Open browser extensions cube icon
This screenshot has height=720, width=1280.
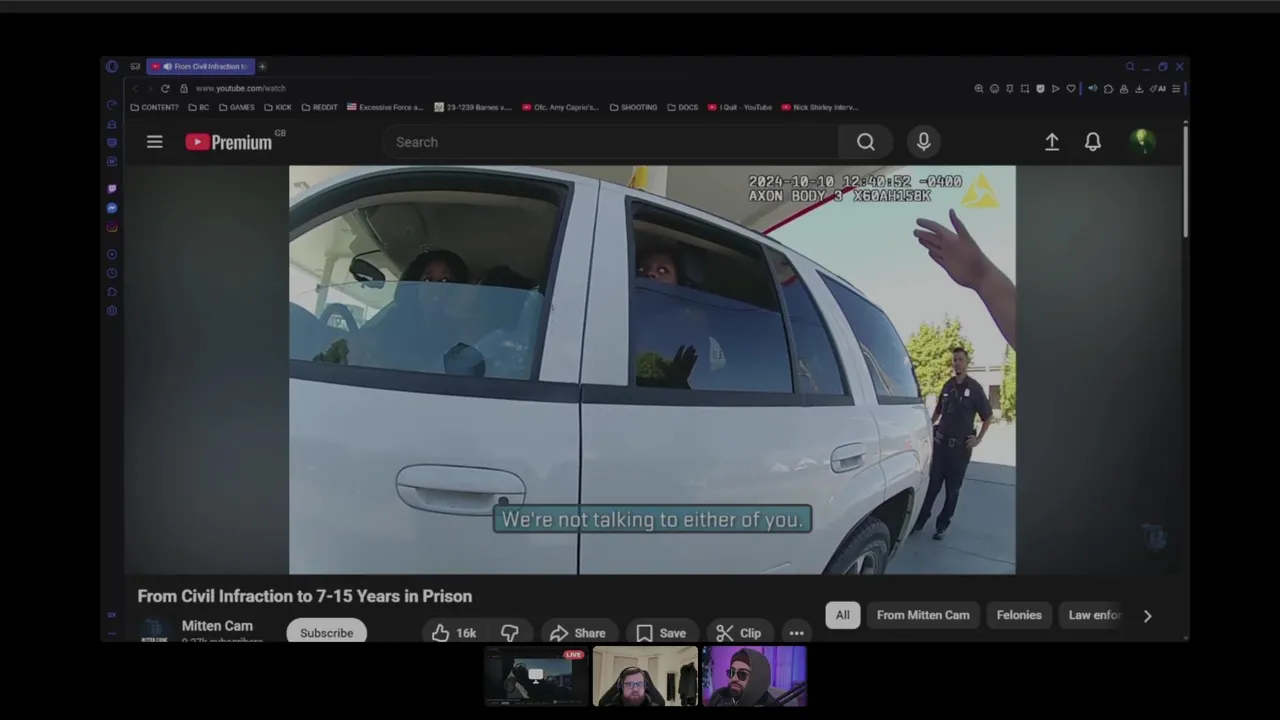[1108, 88]
